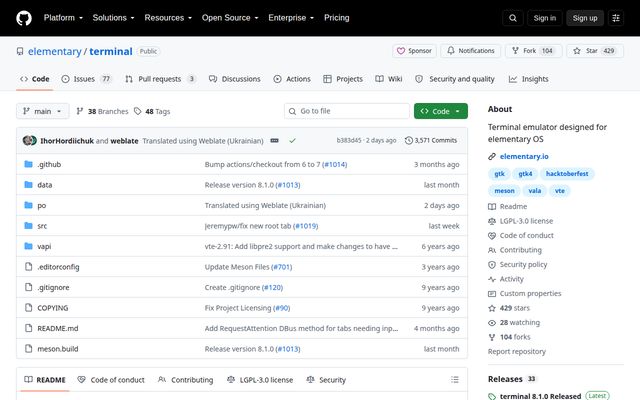Viewport: 640px width, 400px height.
Task: Open the .github folder
Action: (49, 164)
